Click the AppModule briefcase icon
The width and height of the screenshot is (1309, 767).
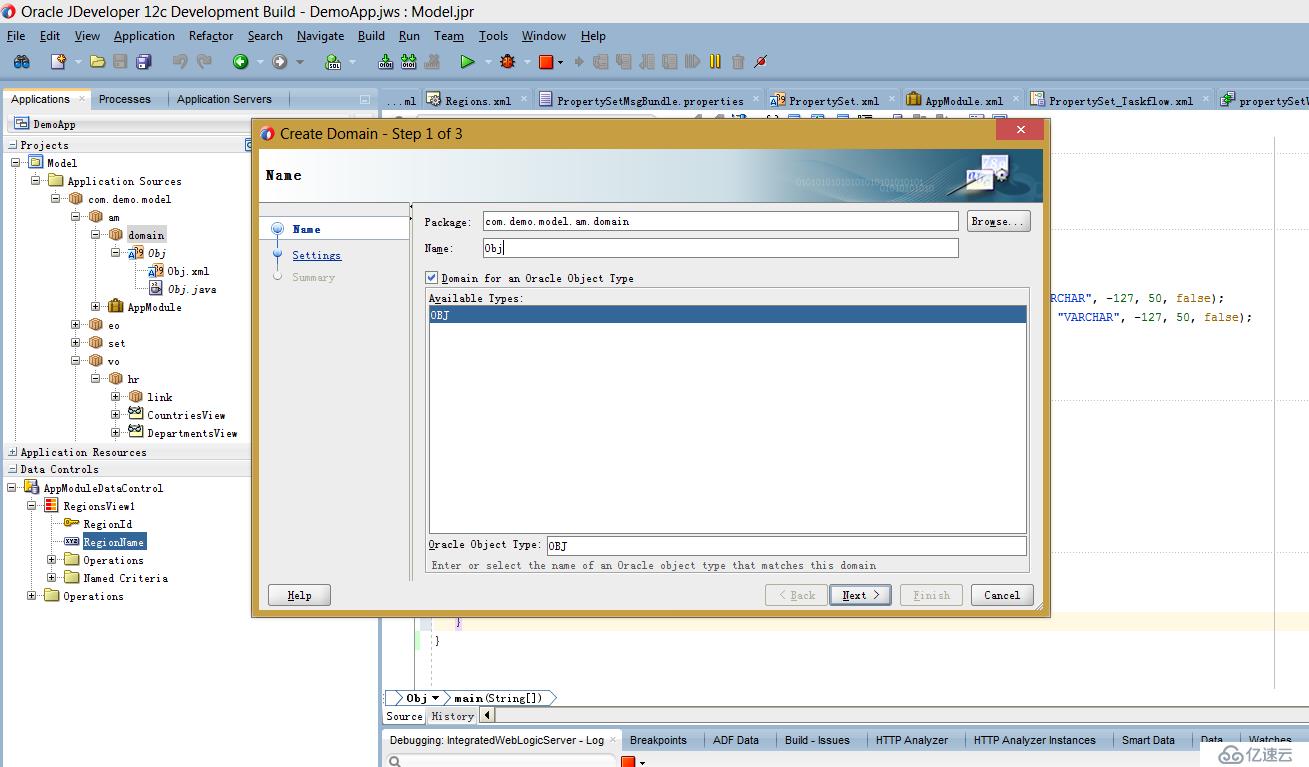pyautogui.click(x=116, y=307)
